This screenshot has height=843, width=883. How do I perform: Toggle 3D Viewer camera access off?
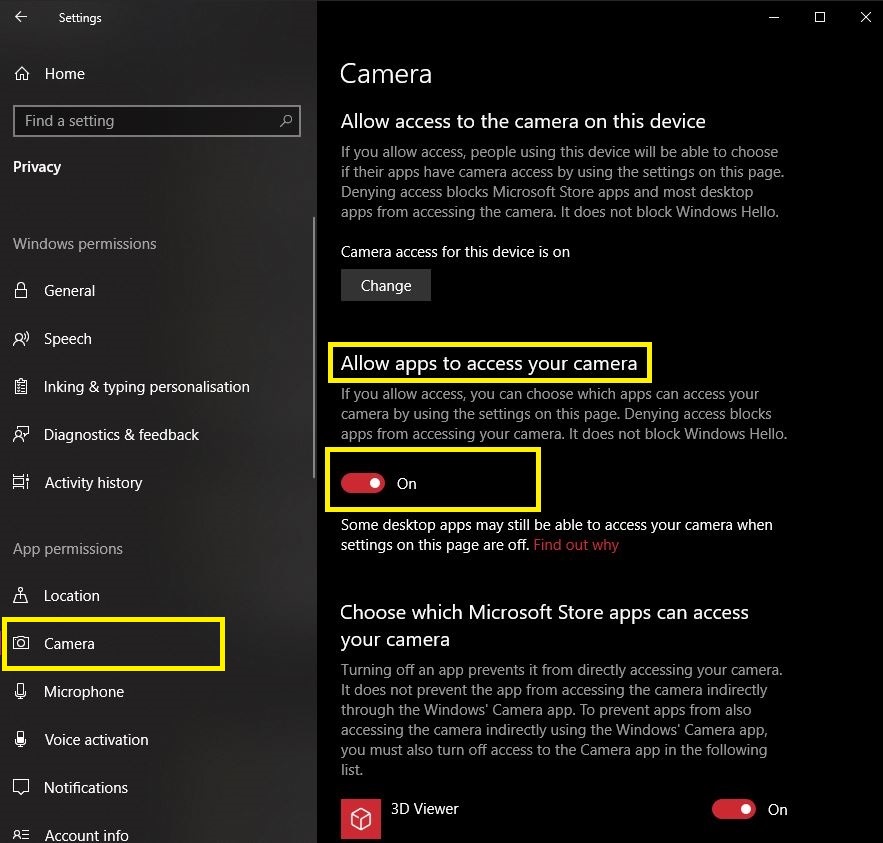tap(734, 809)
